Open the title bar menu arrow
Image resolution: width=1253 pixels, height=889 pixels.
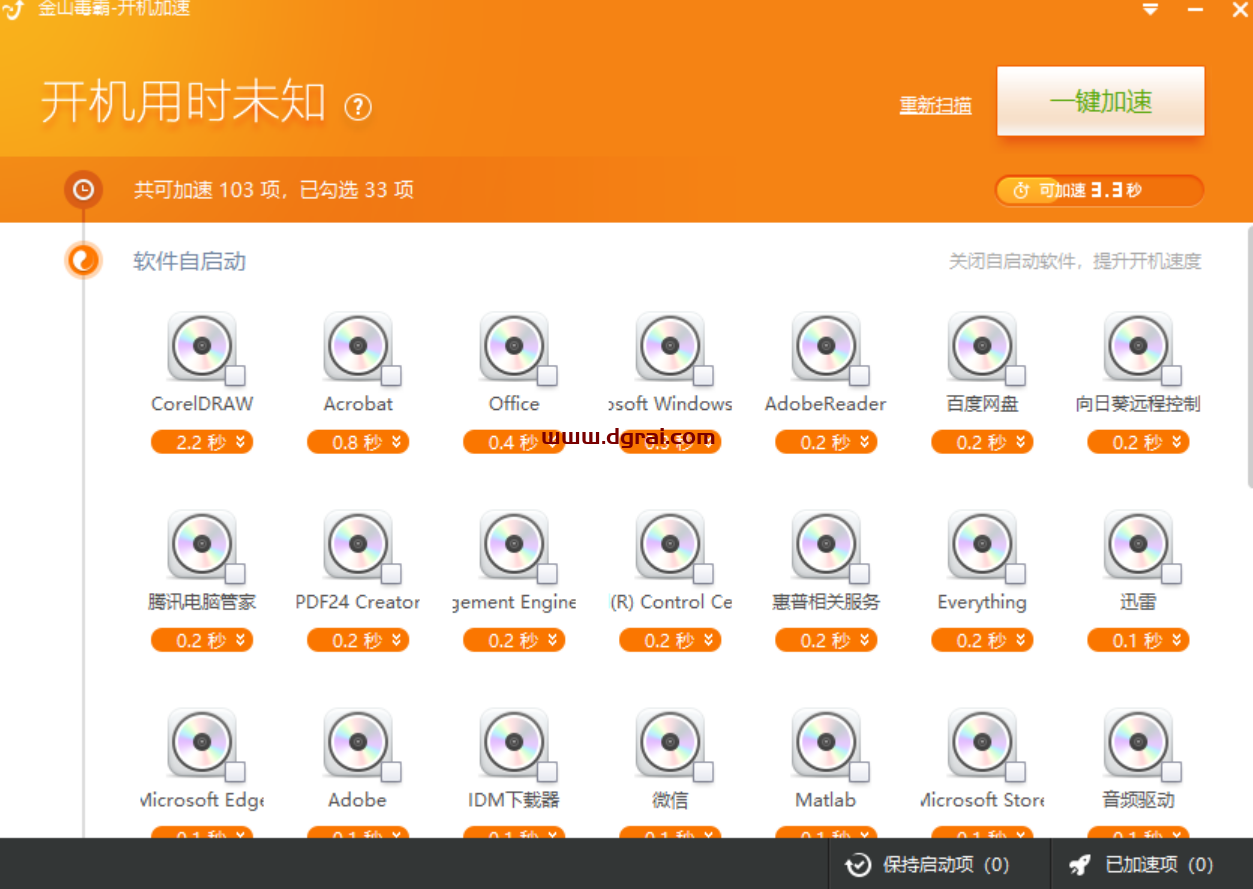[1148, 10]
